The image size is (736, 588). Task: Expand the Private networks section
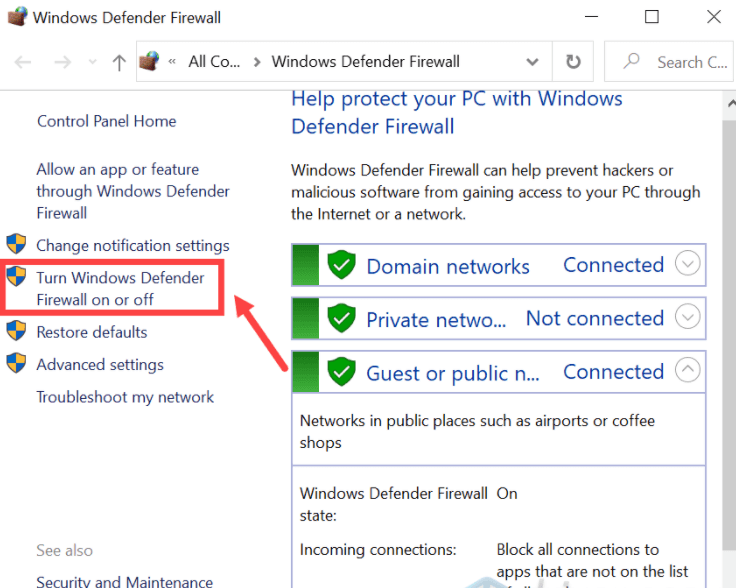coord(687,318)
